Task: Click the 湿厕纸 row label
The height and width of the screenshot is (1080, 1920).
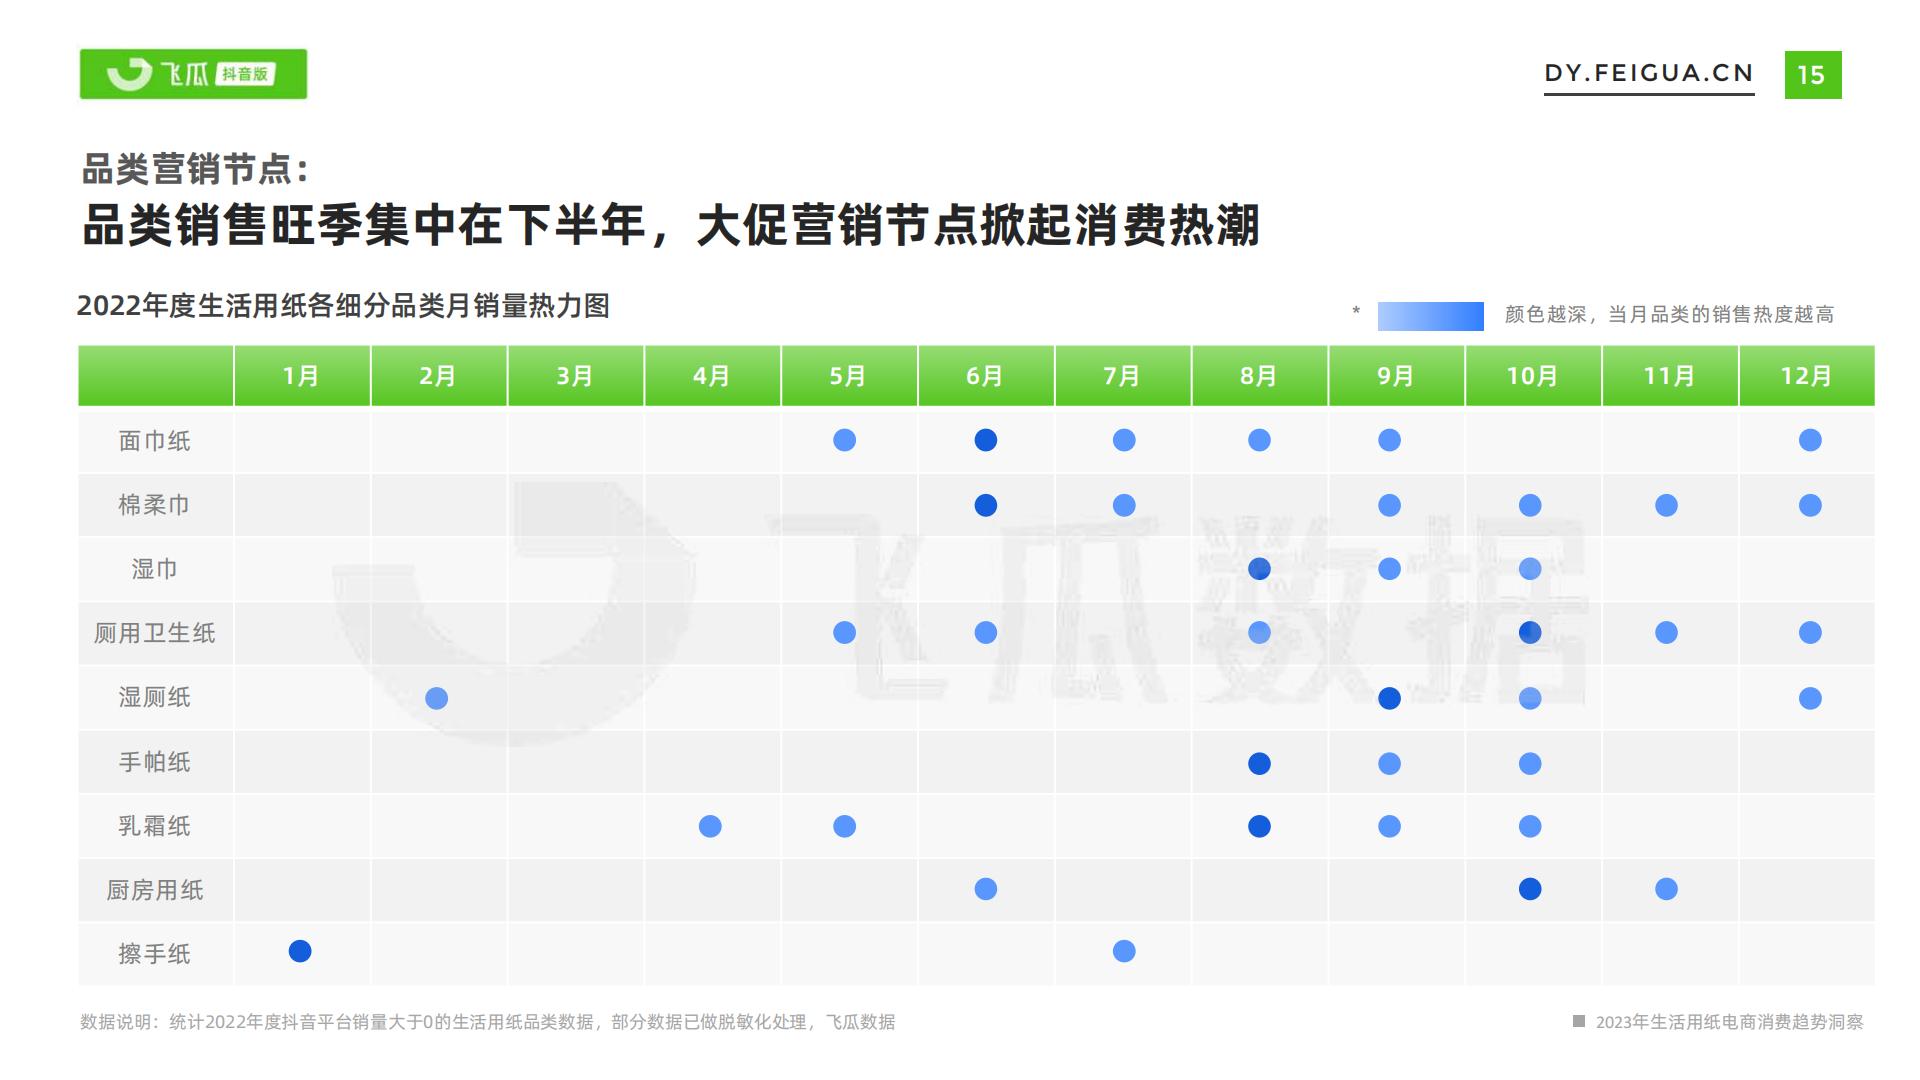Action: [x=154, y=697]
